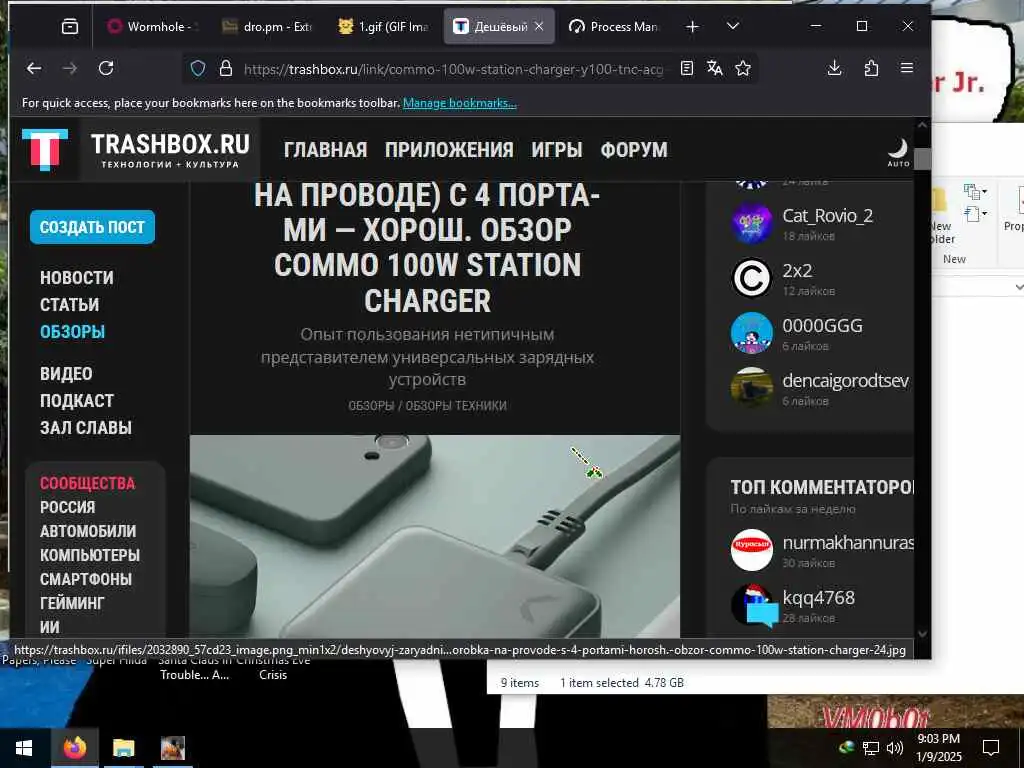Switch to the Wormhole tab
The image size is (1024, 768).
tap(152, 27)
